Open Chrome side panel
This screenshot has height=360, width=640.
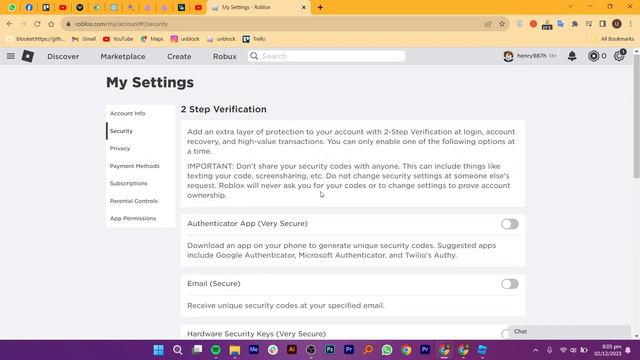pyautogui.click(x=602, y=24)
